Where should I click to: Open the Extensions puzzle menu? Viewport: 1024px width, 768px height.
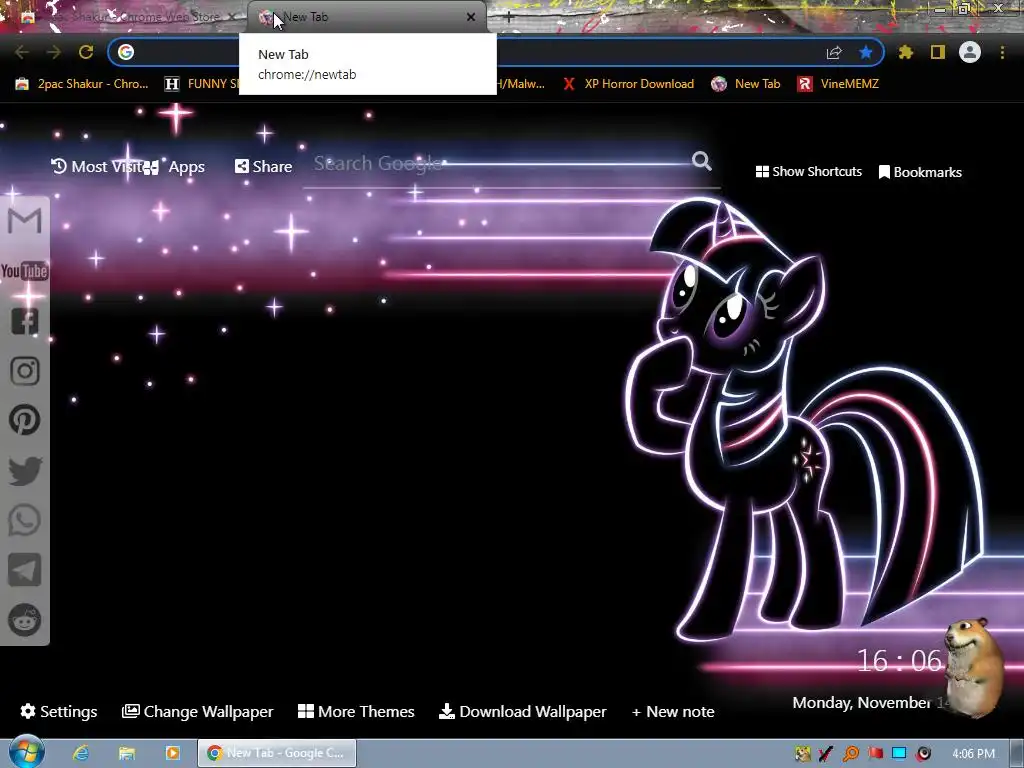906,52
